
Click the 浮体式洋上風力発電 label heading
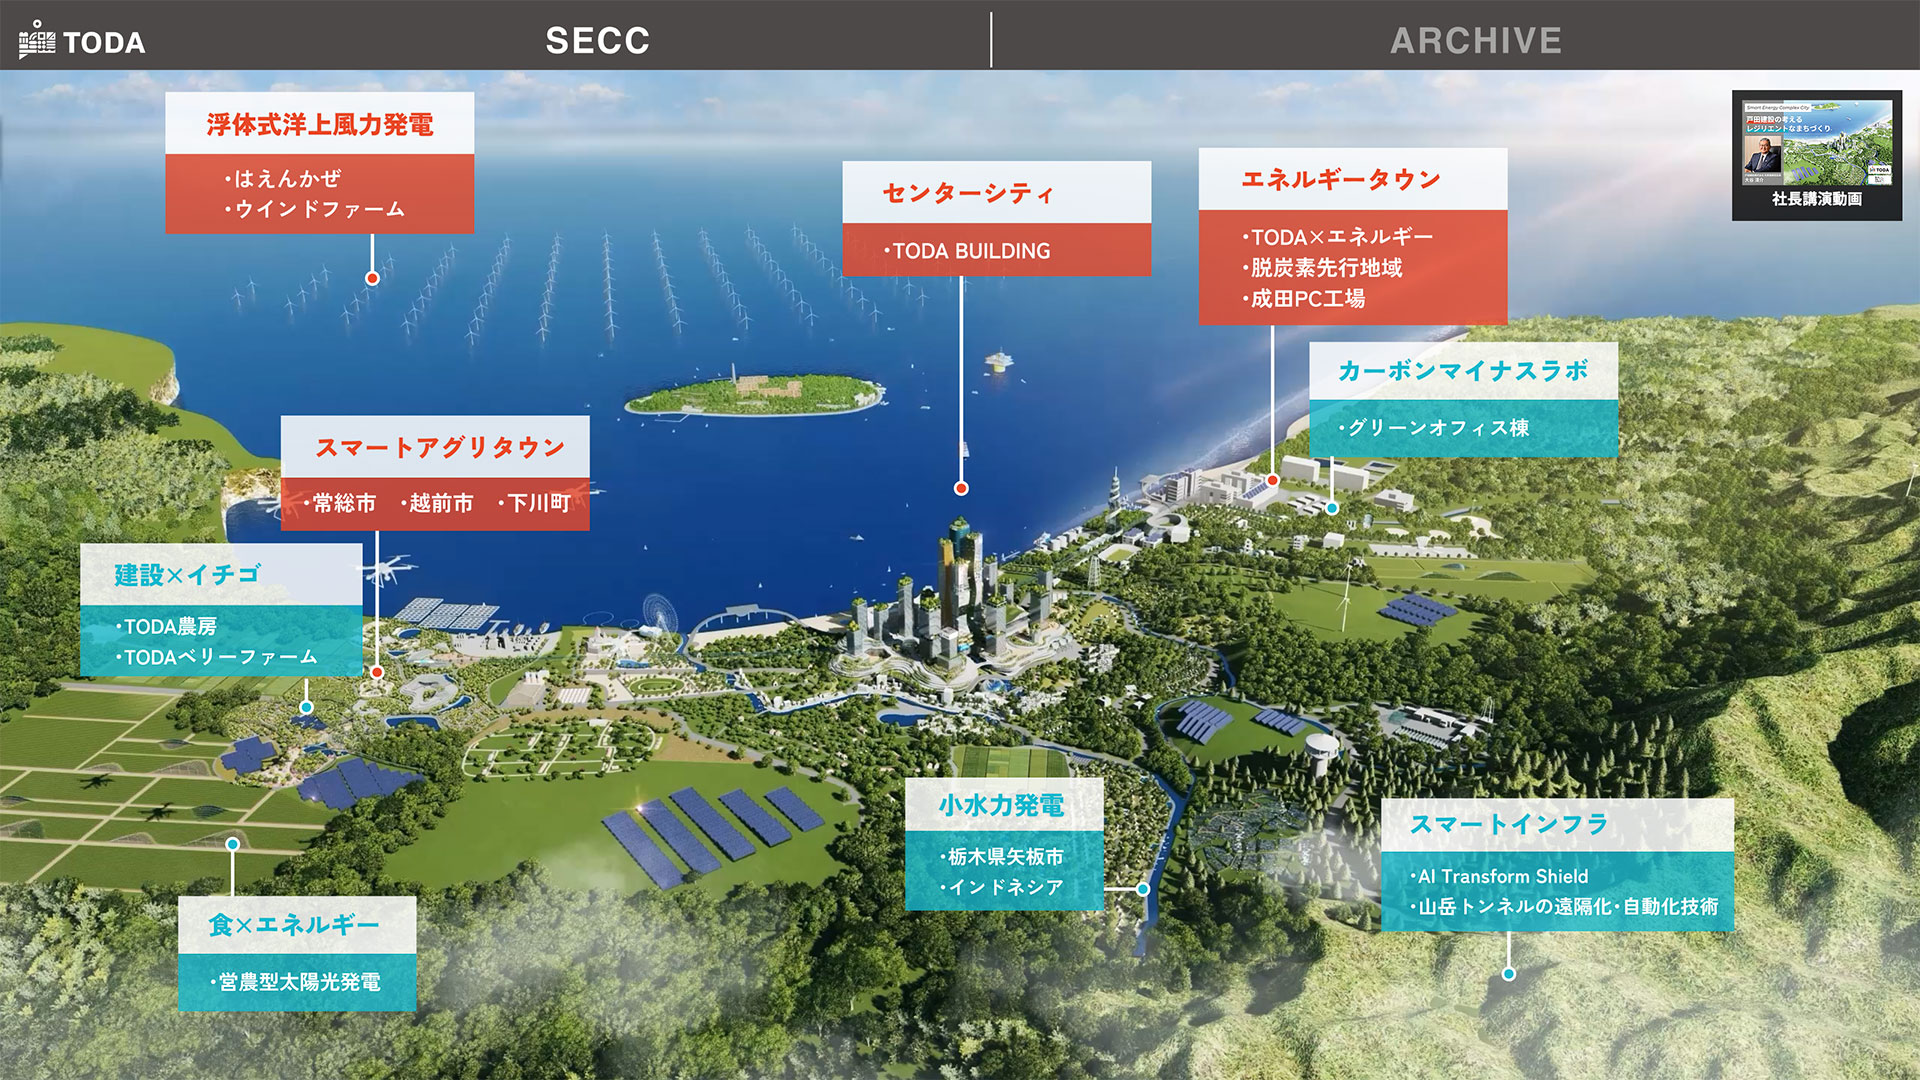(x=320, y=125)
